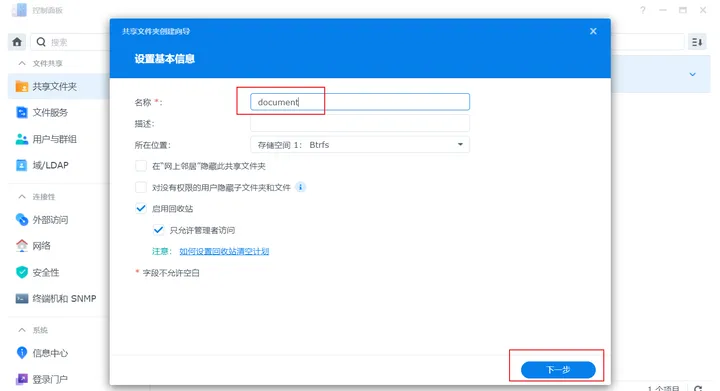Viewport: 720px width, 391px height.
Task: Open the 所在位置 storage volume dropdown
Action: (x=360, y=145)
